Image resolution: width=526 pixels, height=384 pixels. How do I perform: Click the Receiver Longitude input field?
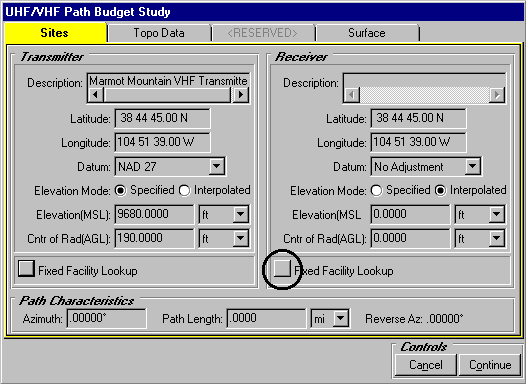click(x=418, y=142)
